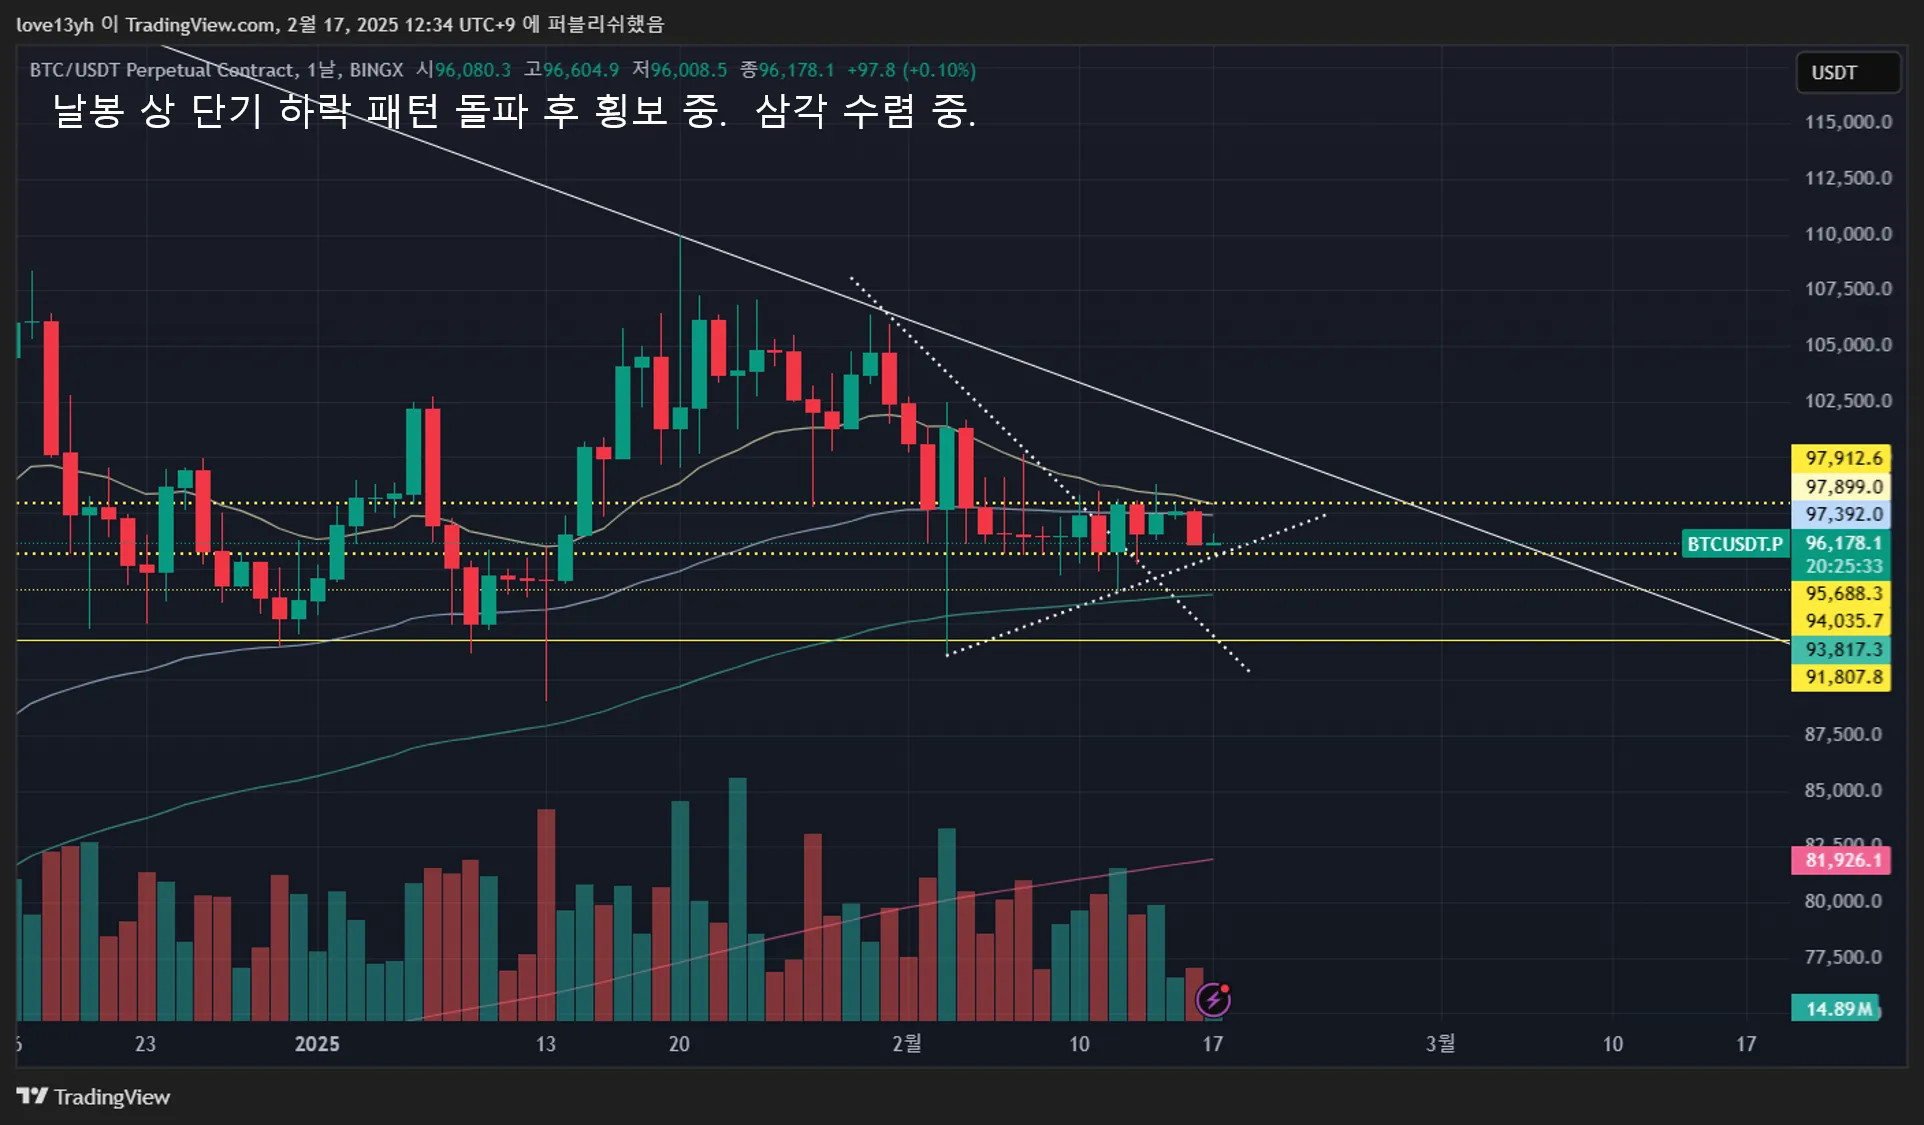Click the 20:25:33 countdown timer
1924x1125 pixels.
click(1841, 566)
